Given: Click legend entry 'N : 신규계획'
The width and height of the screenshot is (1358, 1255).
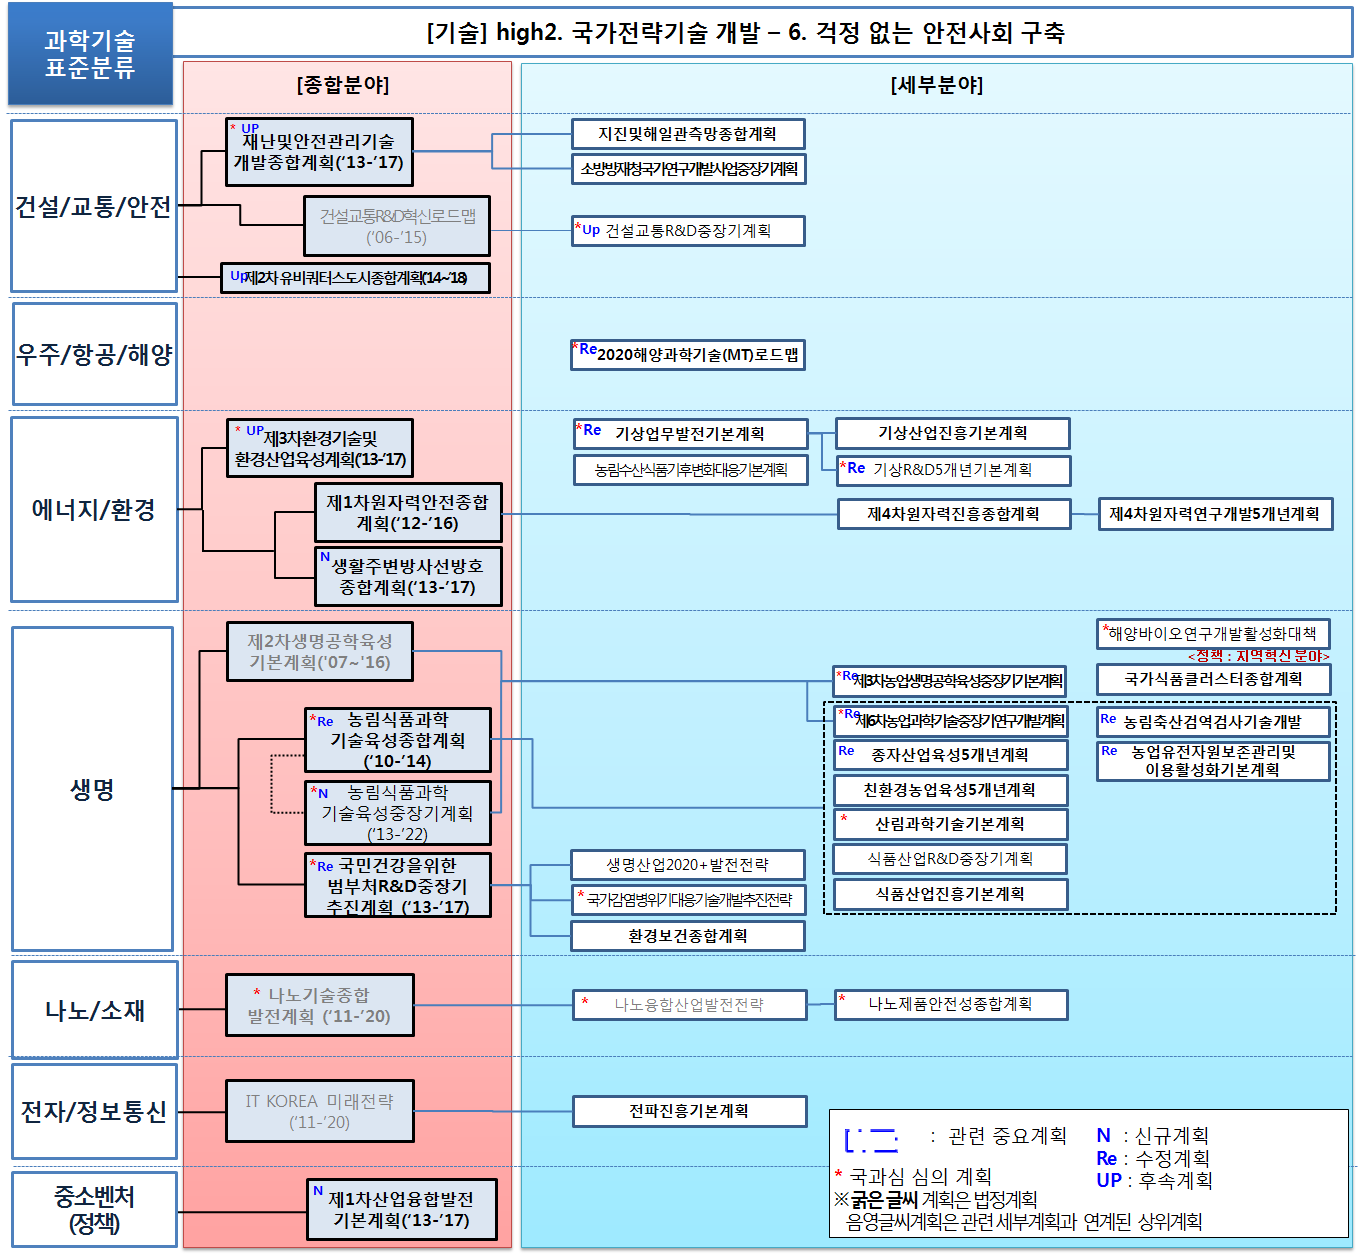Looking at the screenshot, I should (1153, 1136).
